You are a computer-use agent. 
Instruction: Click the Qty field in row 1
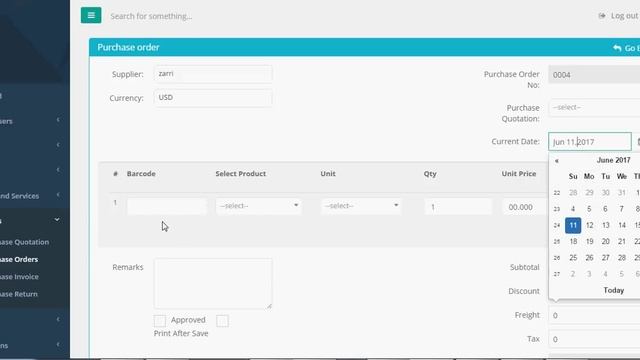458,207
